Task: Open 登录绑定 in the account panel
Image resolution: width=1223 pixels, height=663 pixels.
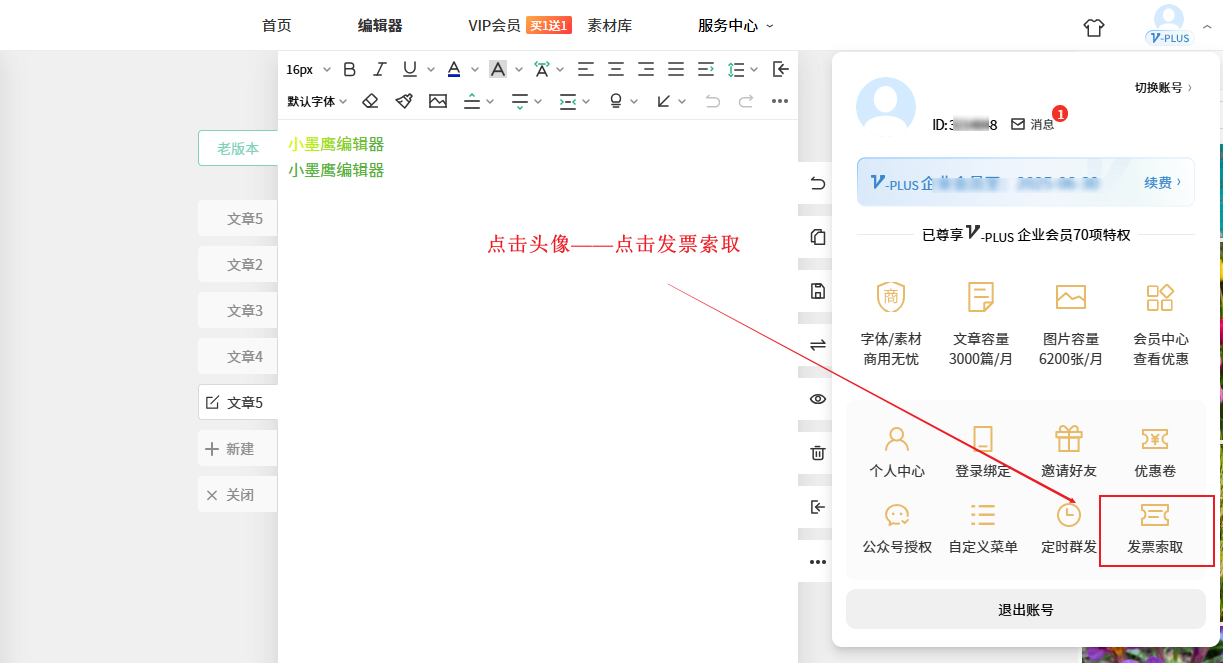Action: [x=983, y=452]
